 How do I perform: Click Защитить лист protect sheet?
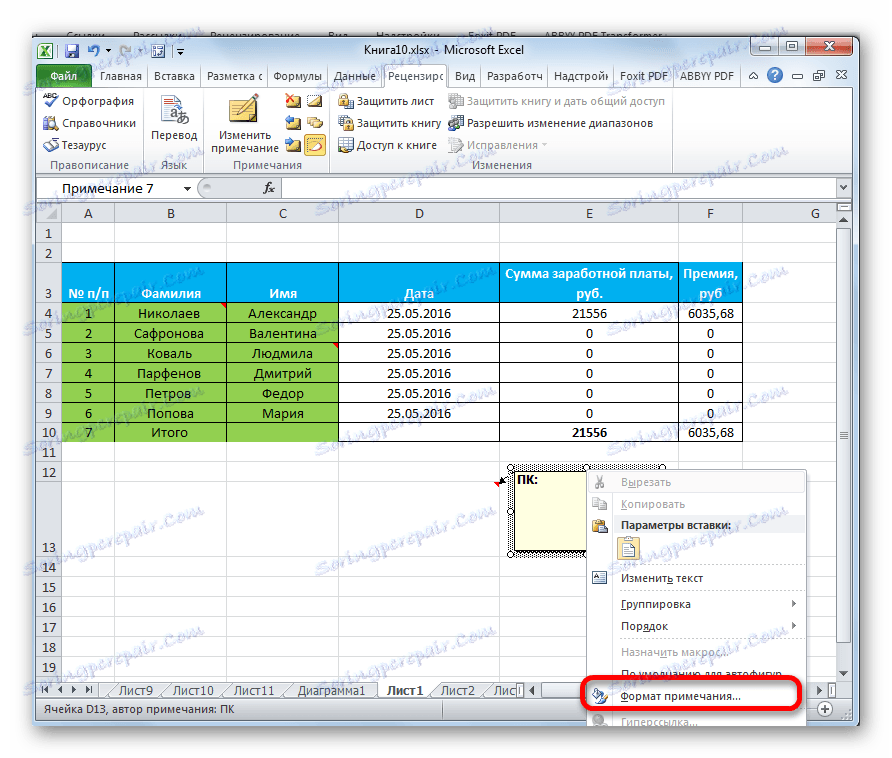click(x=386, y=101)
